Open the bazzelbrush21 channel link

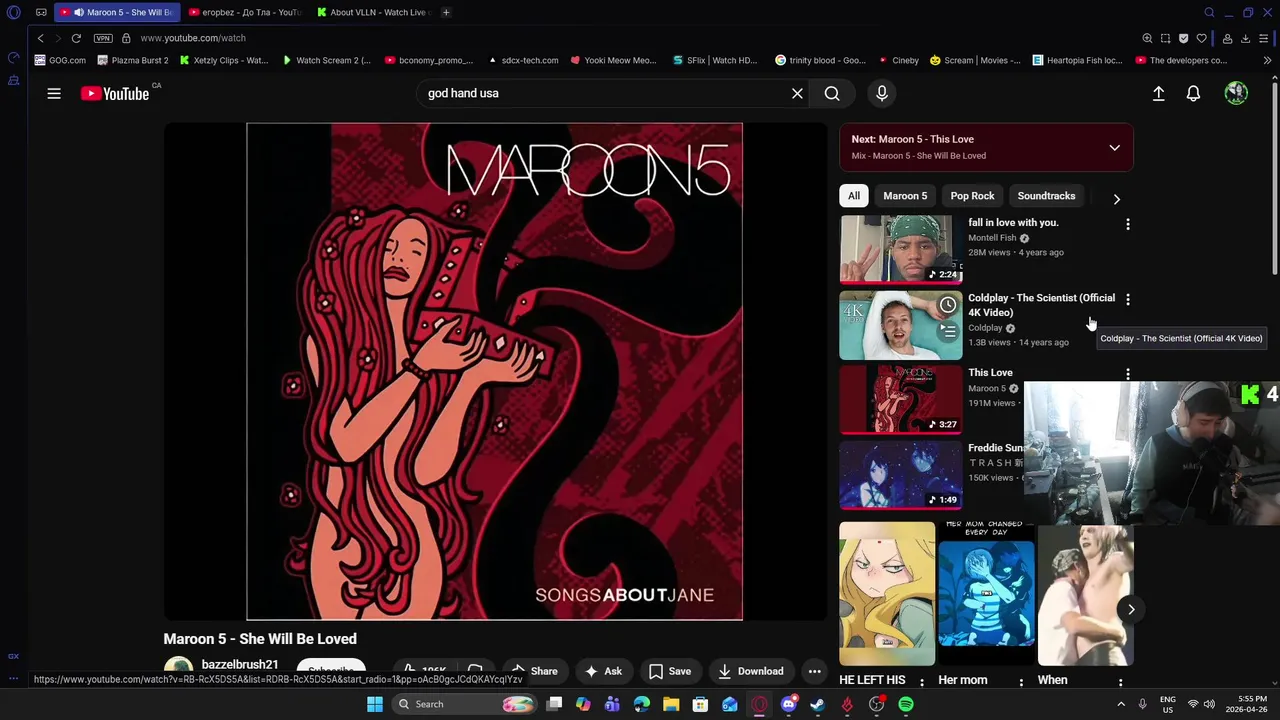point(240,665)
